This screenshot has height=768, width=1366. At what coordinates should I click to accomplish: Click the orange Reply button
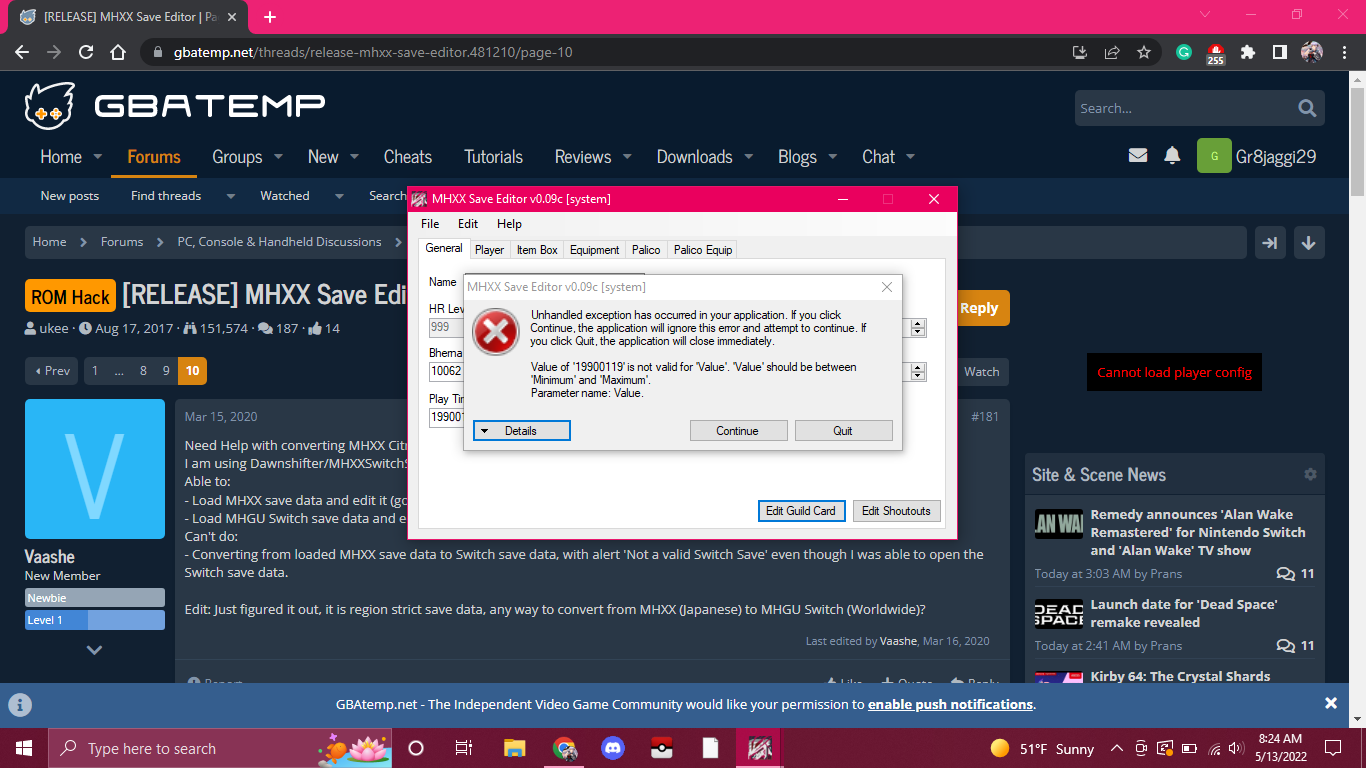tap(979, 308)
